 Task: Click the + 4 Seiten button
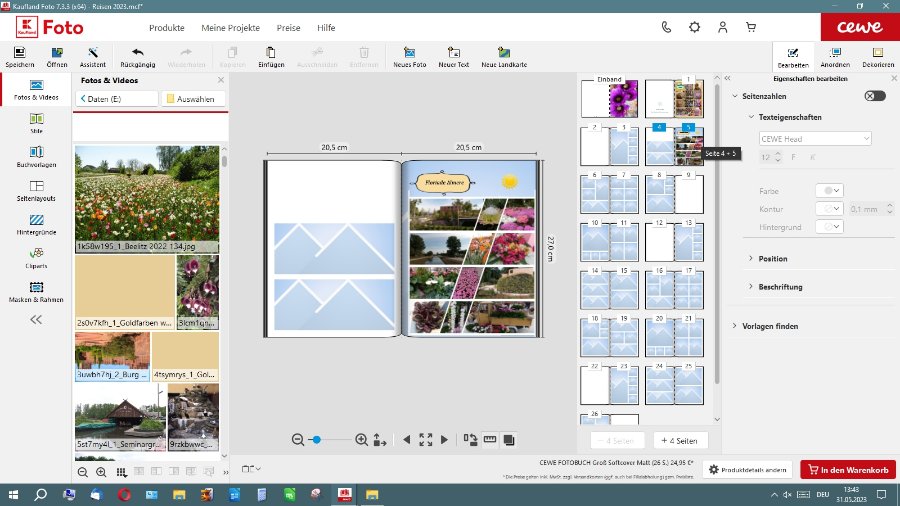(681, 441)
